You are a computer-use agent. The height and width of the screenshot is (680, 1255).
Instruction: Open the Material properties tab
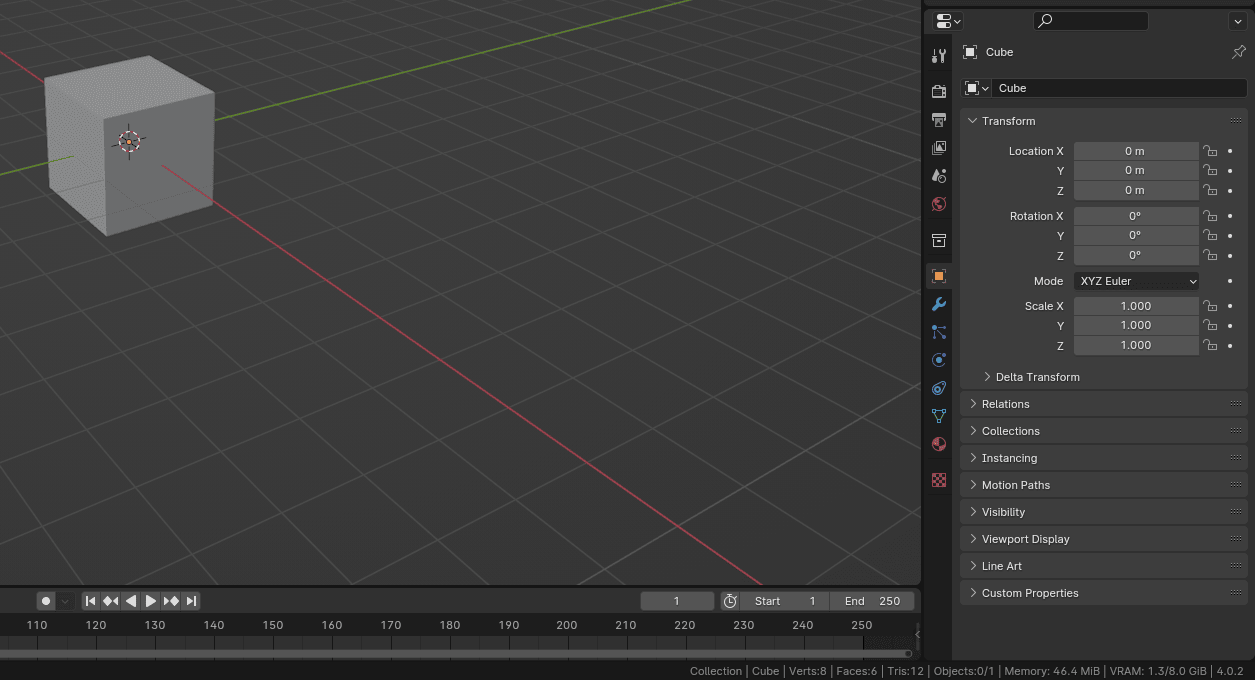click(x=938, y=444)
